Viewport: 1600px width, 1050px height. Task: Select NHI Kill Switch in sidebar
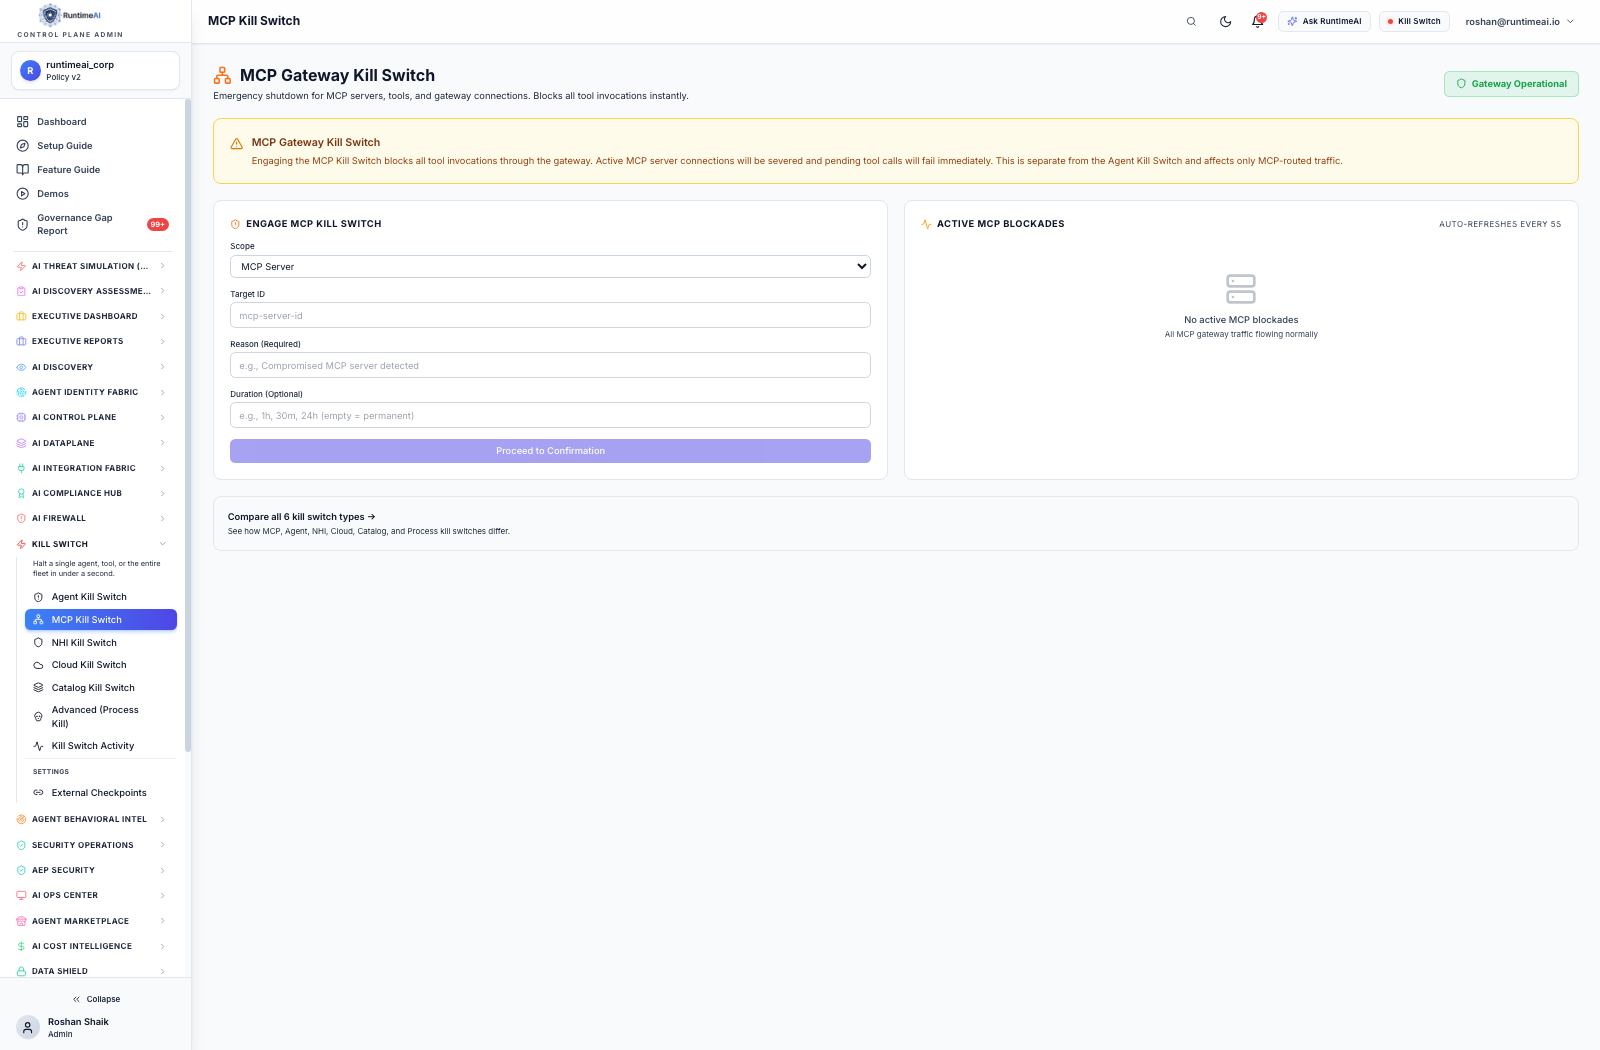101,643
